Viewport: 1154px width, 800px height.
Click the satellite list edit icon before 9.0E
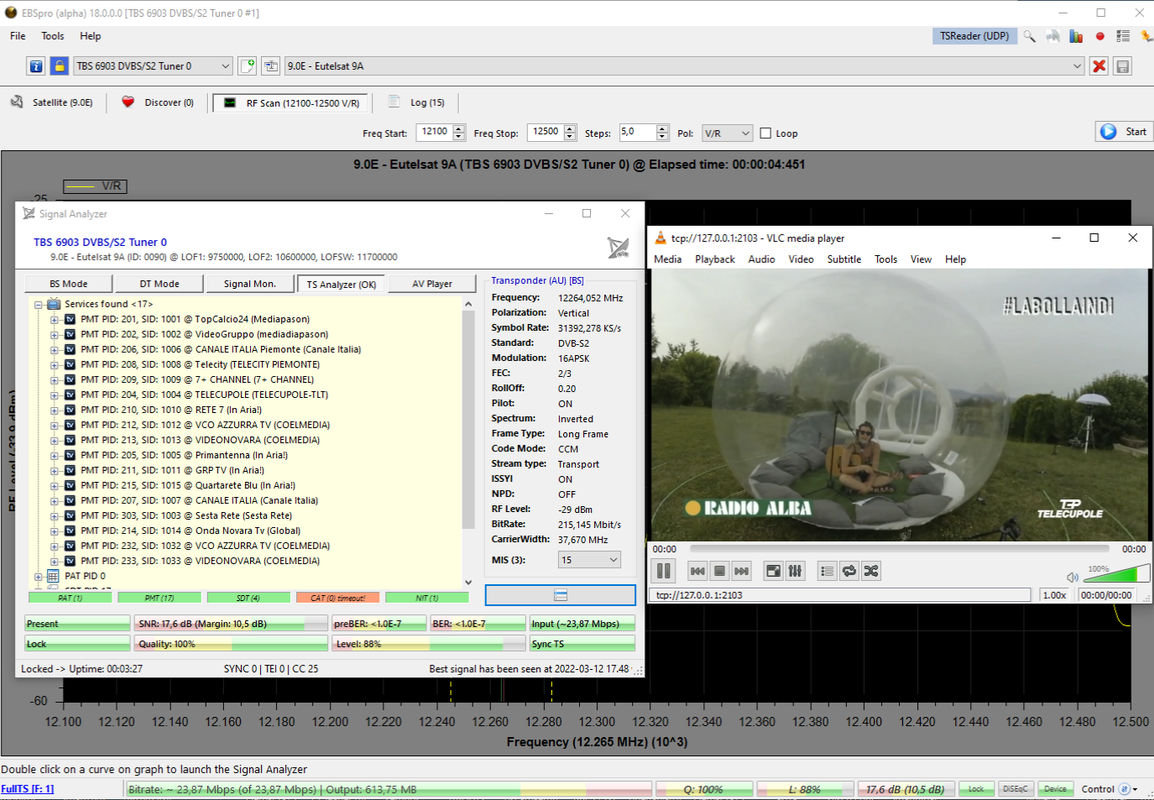point(271,66)
